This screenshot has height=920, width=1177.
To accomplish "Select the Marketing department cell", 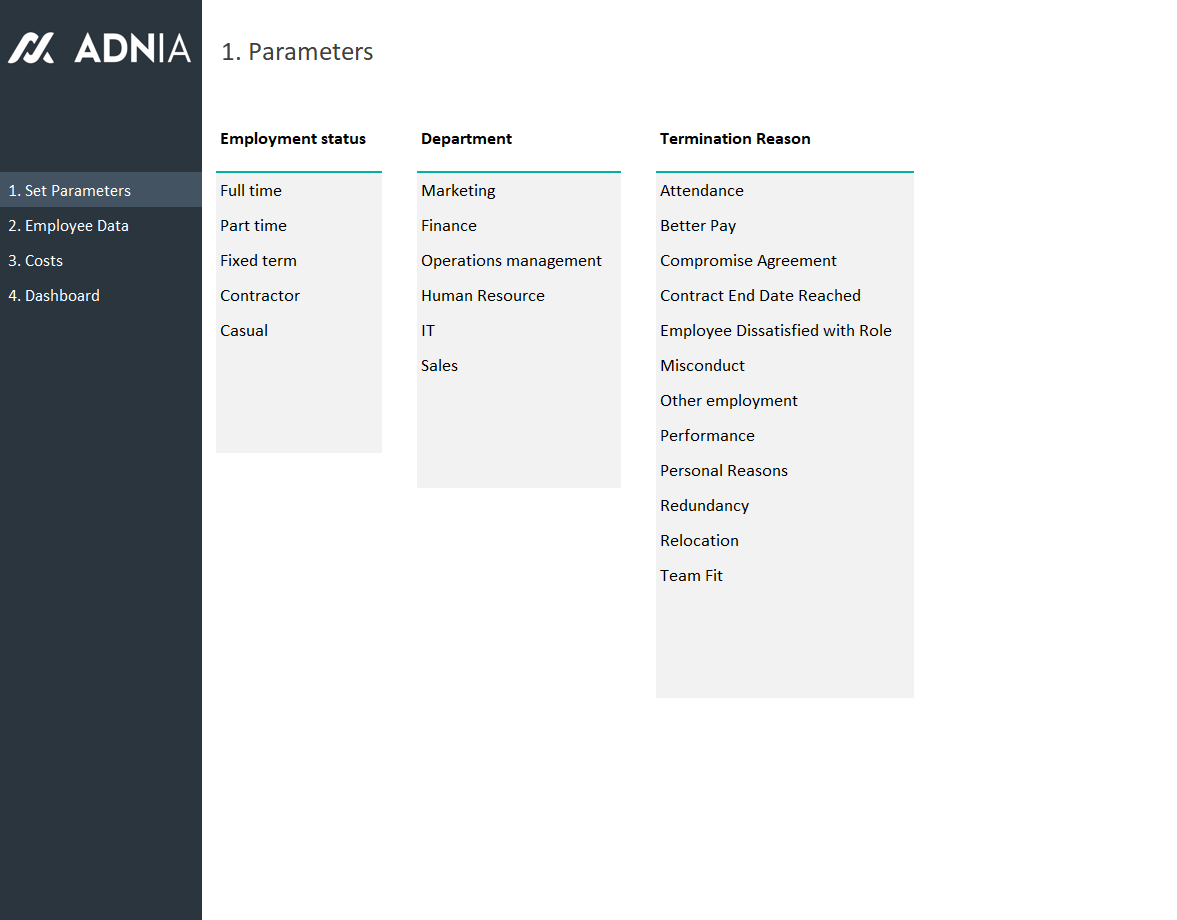I will (x=458, y=190).
